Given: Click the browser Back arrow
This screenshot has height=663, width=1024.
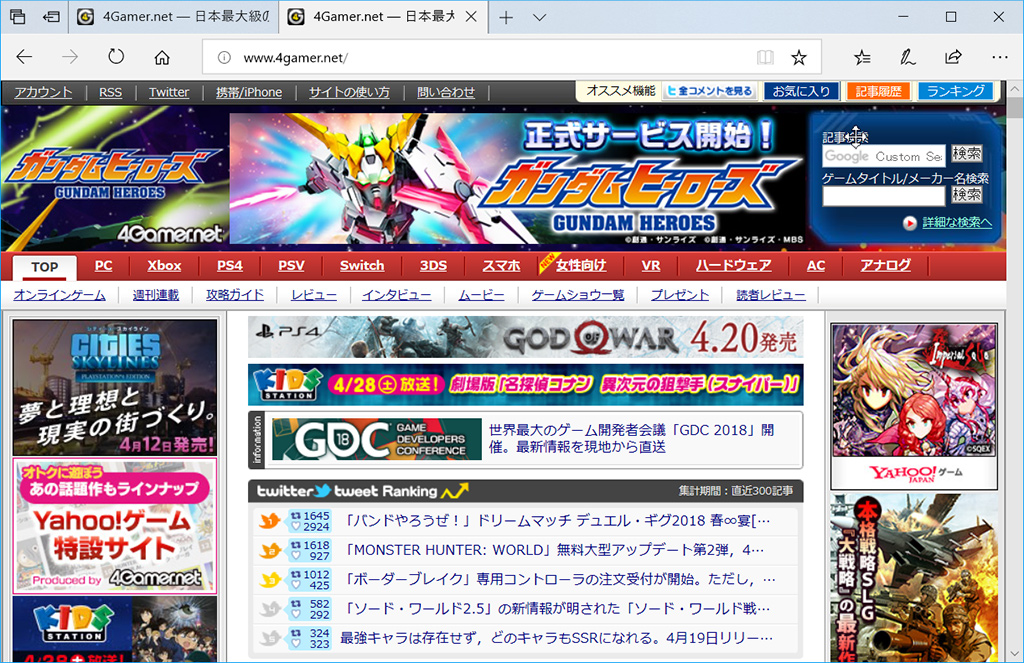Looking at the screenshot, I should [x=24, y=57].
